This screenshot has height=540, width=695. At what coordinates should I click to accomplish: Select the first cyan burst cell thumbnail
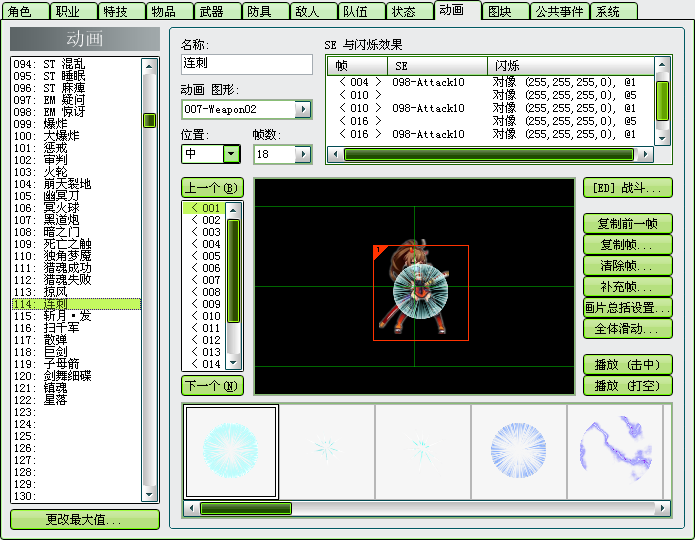[231, 451]
